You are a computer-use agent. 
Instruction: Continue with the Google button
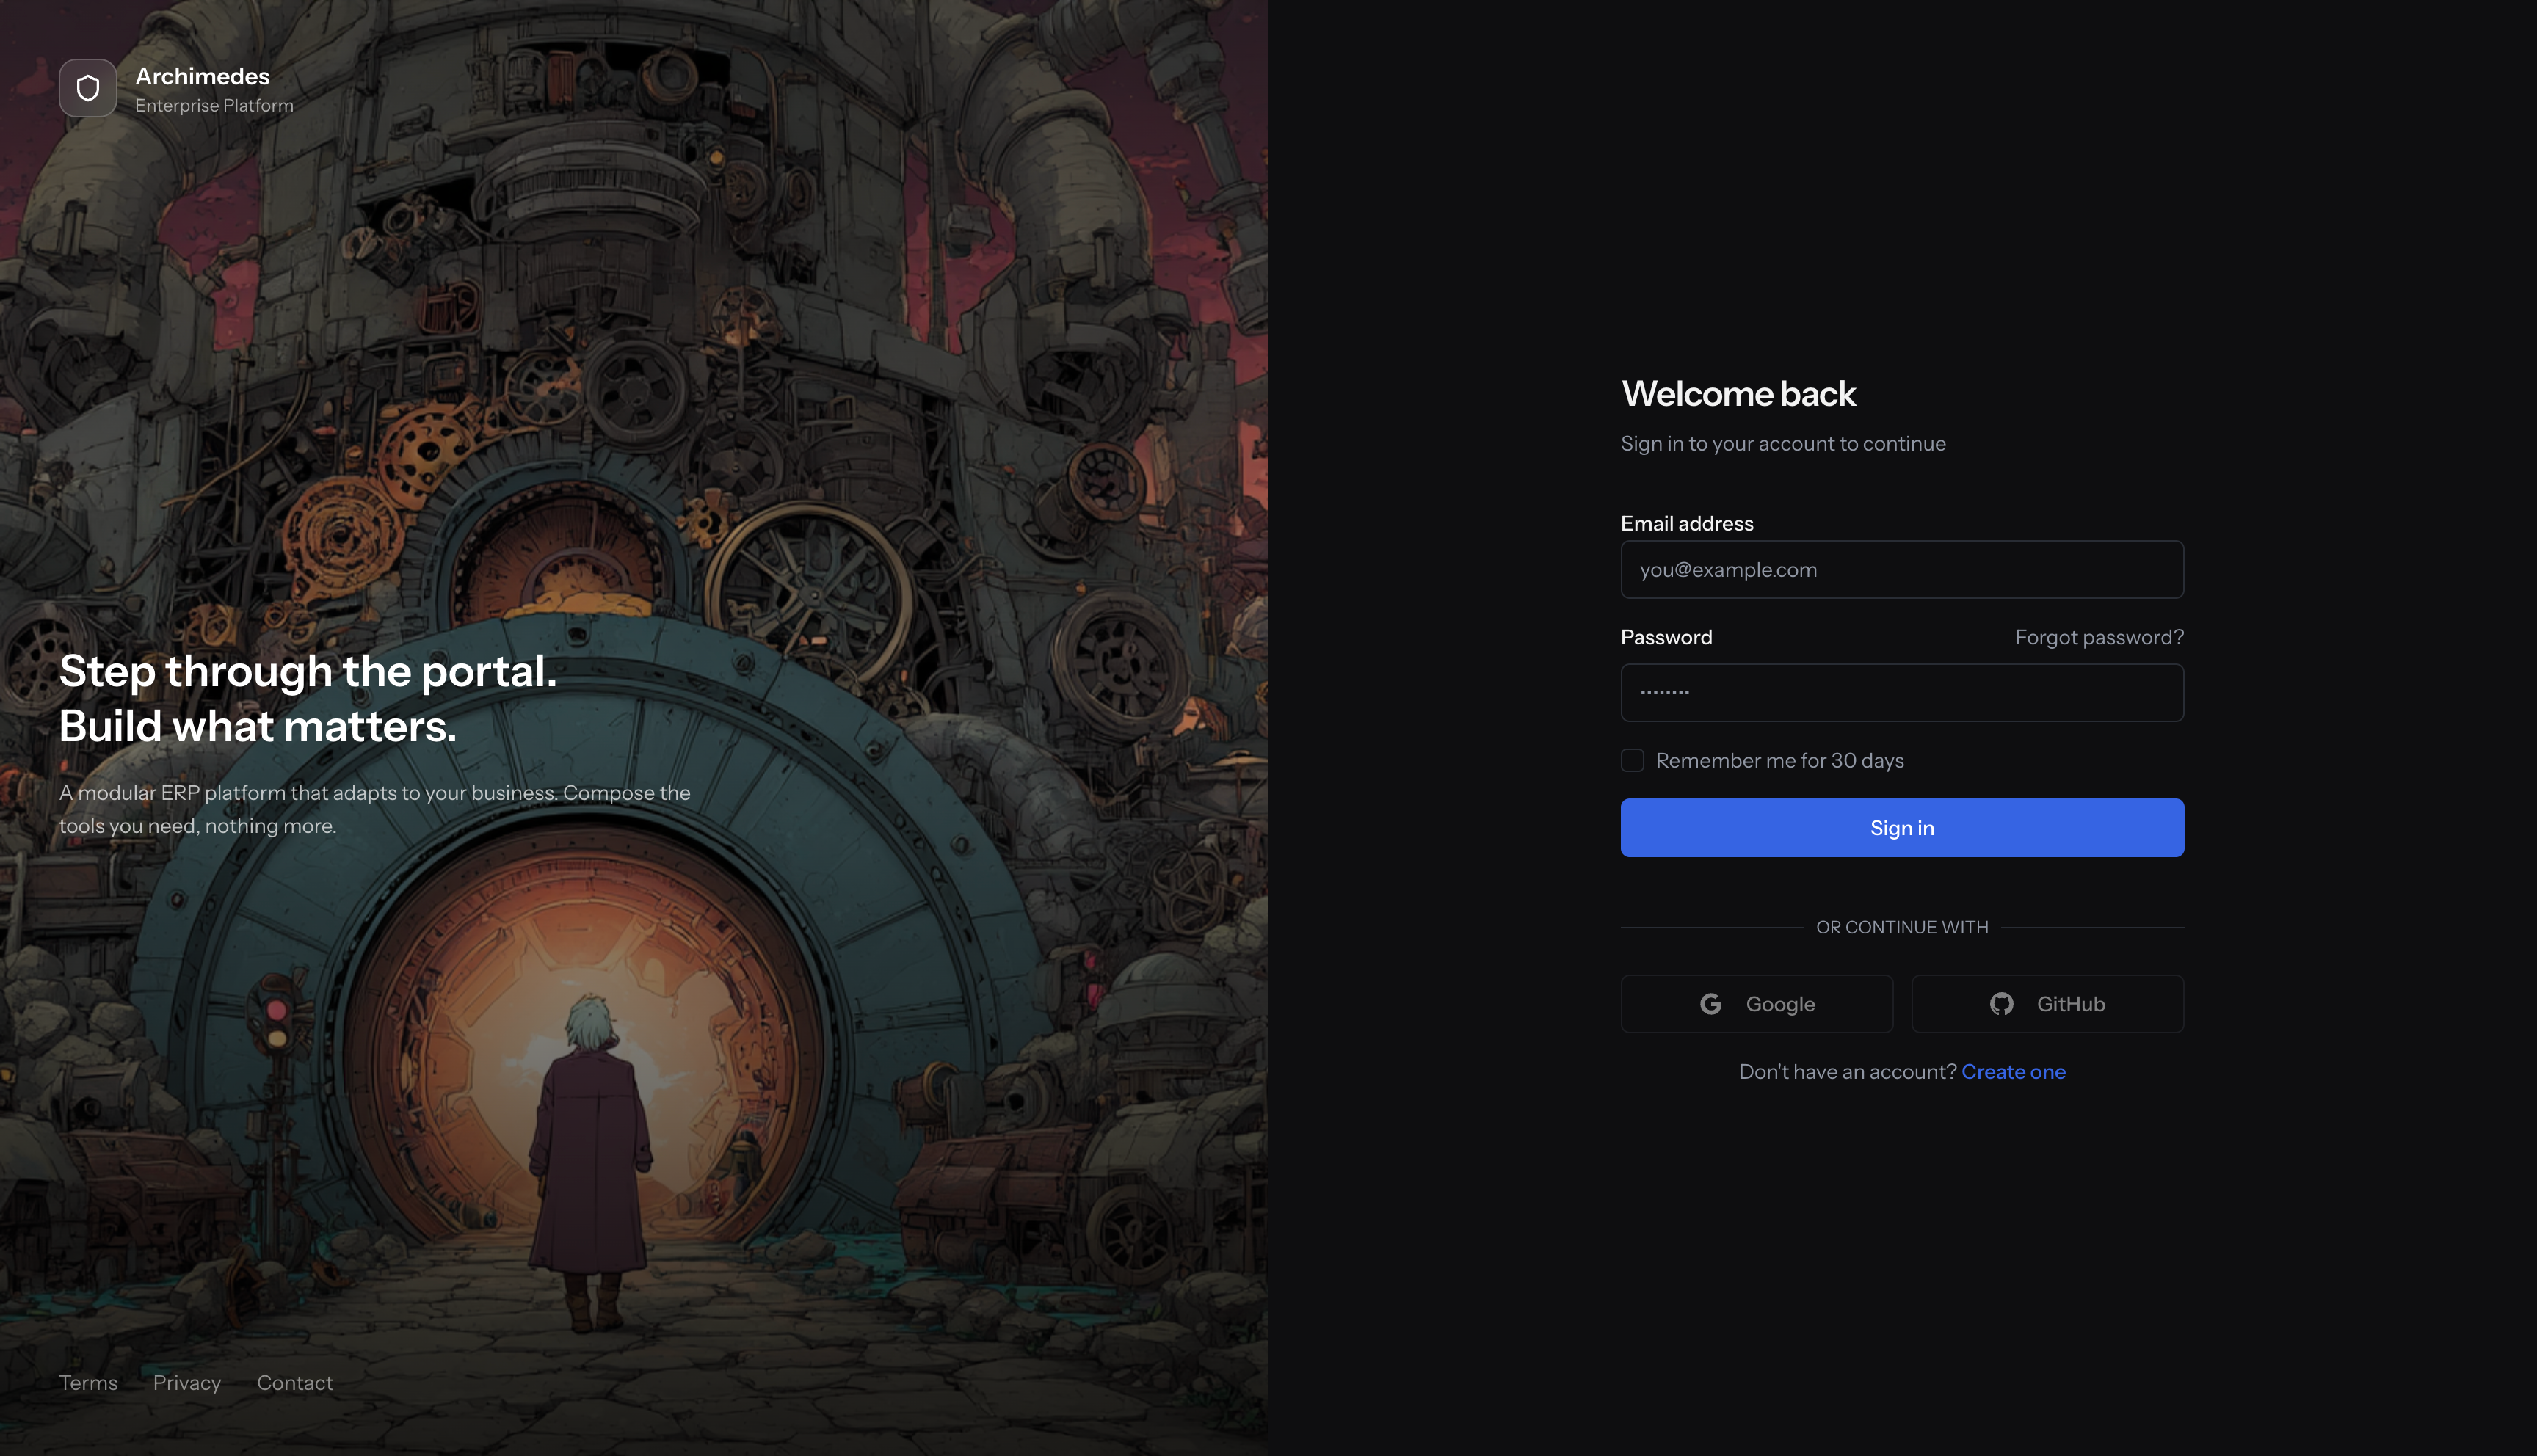pyautogui.click(x=1757, y=1004)
